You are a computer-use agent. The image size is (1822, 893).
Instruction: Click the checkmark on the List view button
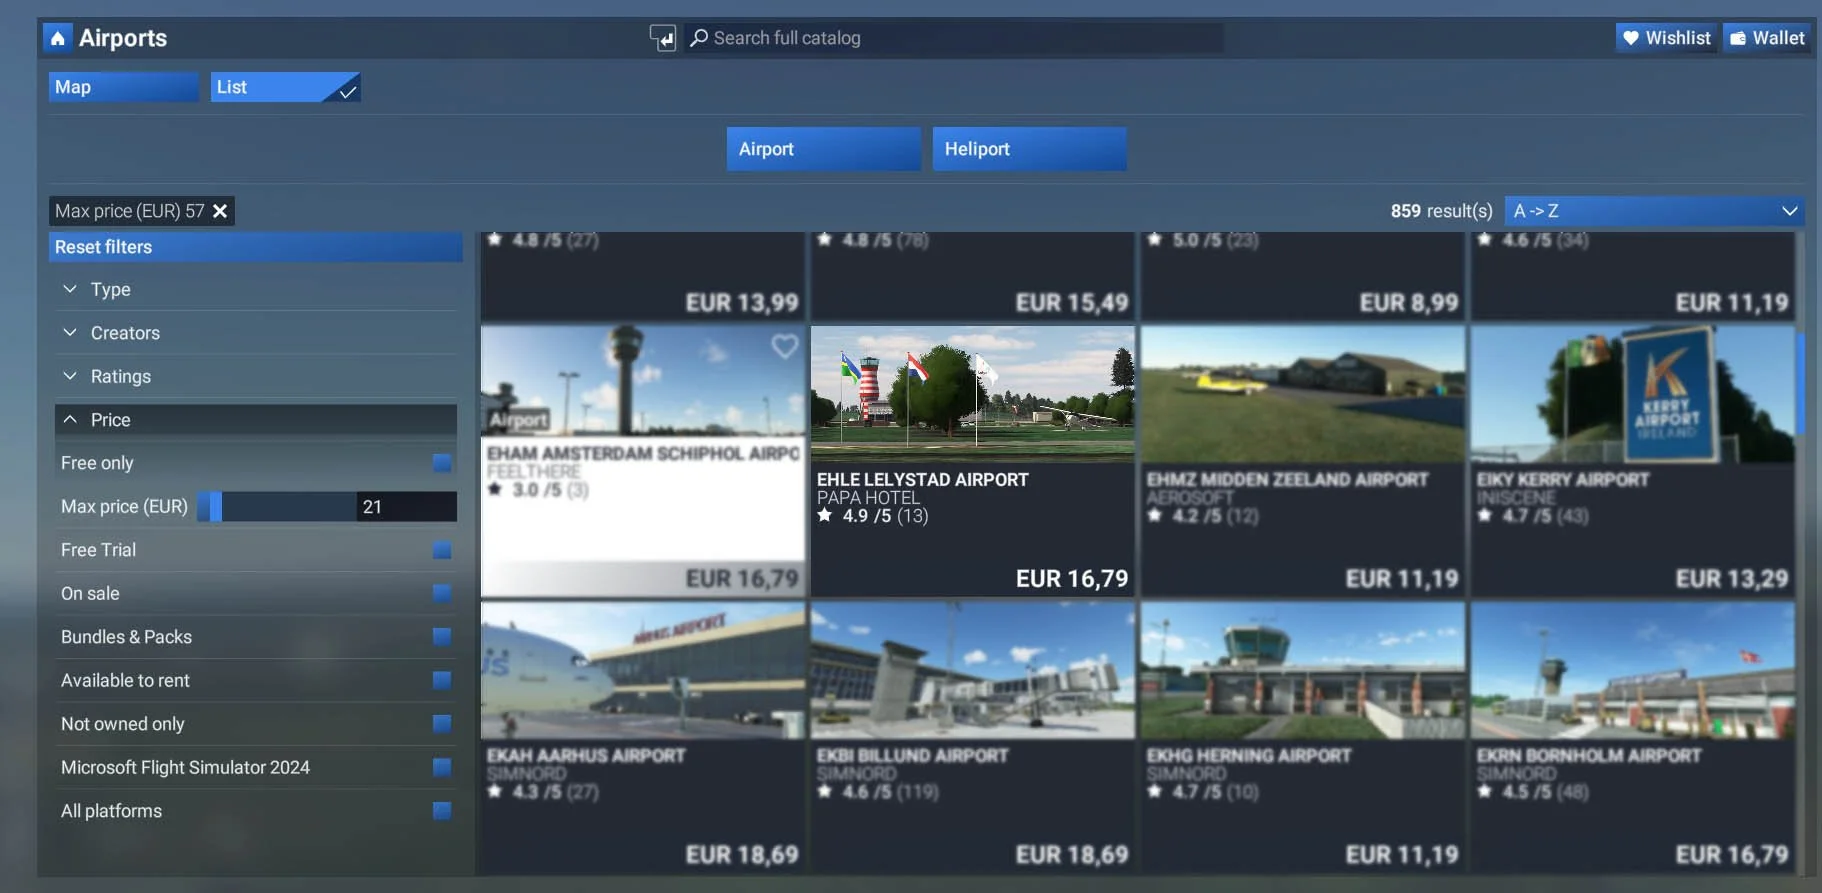(x=347, y=91)
